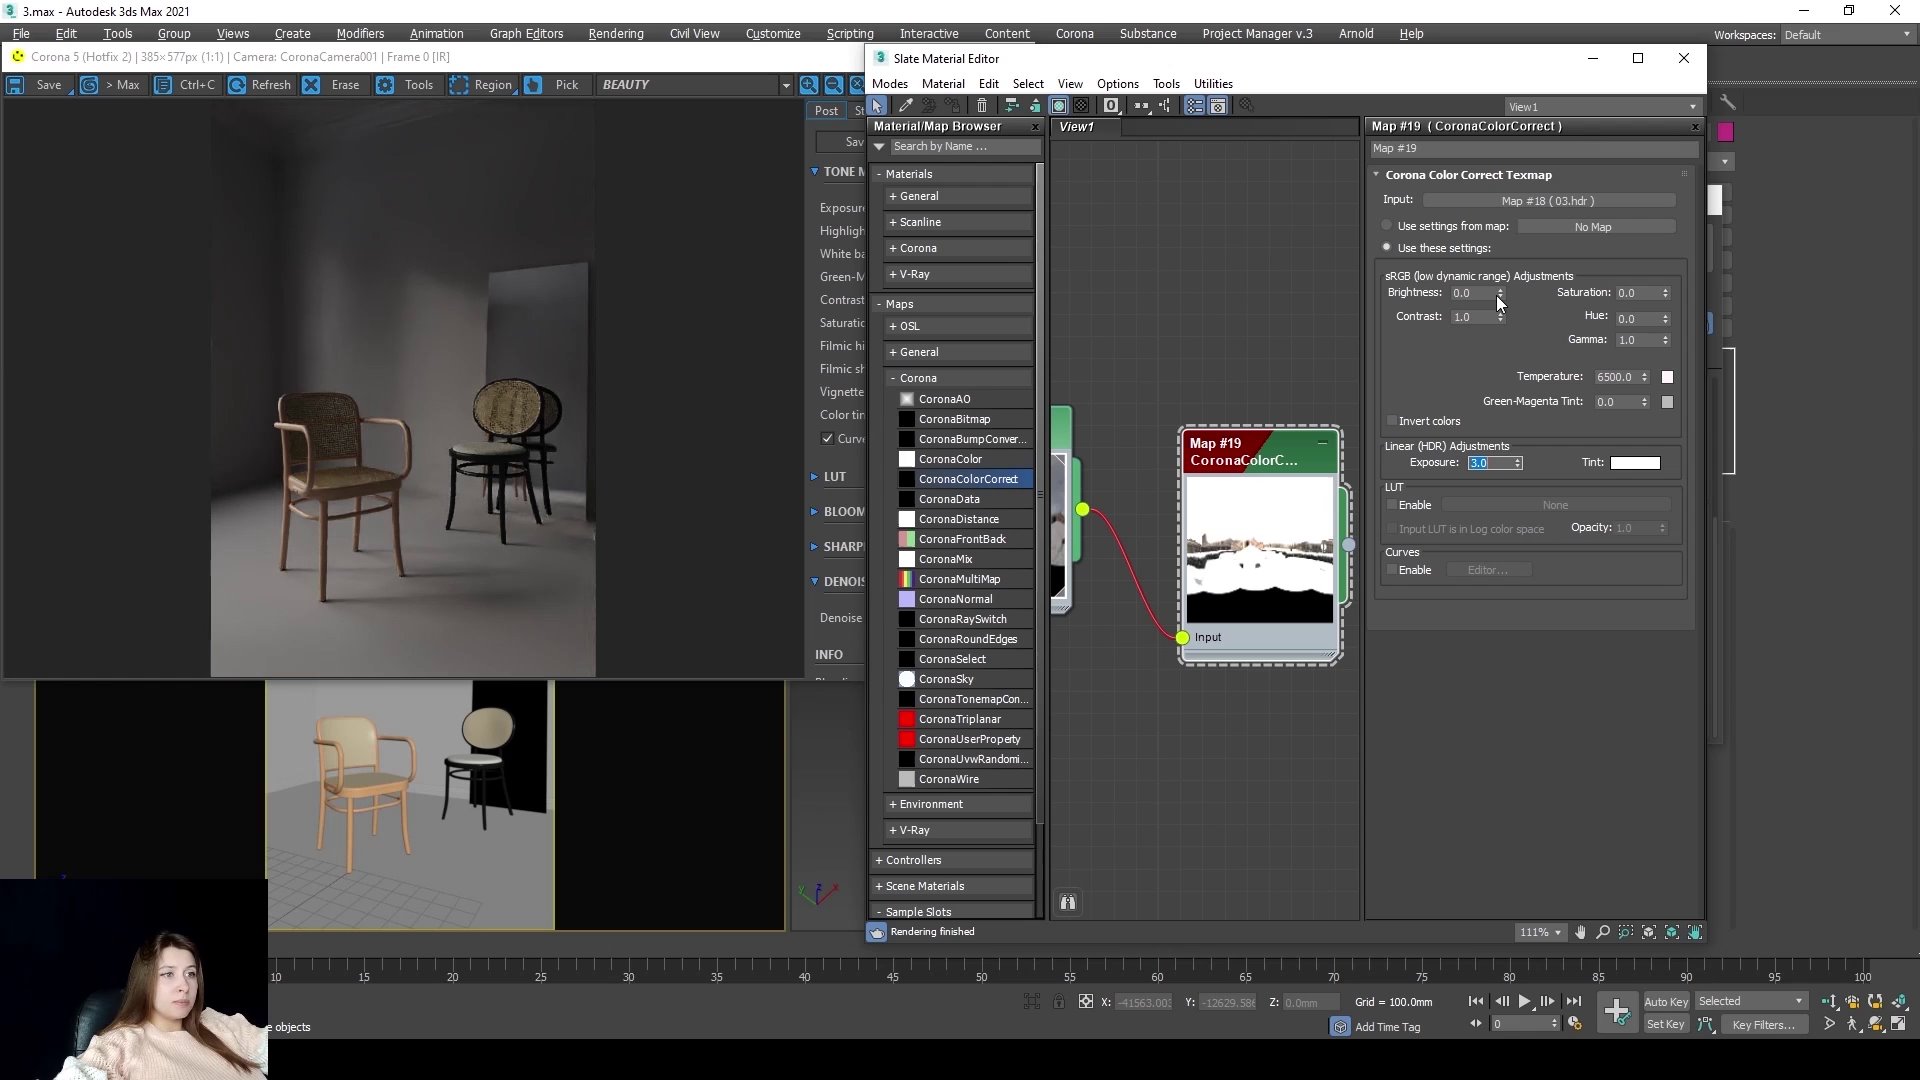This screenshot has width=1920, height=1080.
Task: Select CoronaSky in the map list
Action: coord(945,679)
